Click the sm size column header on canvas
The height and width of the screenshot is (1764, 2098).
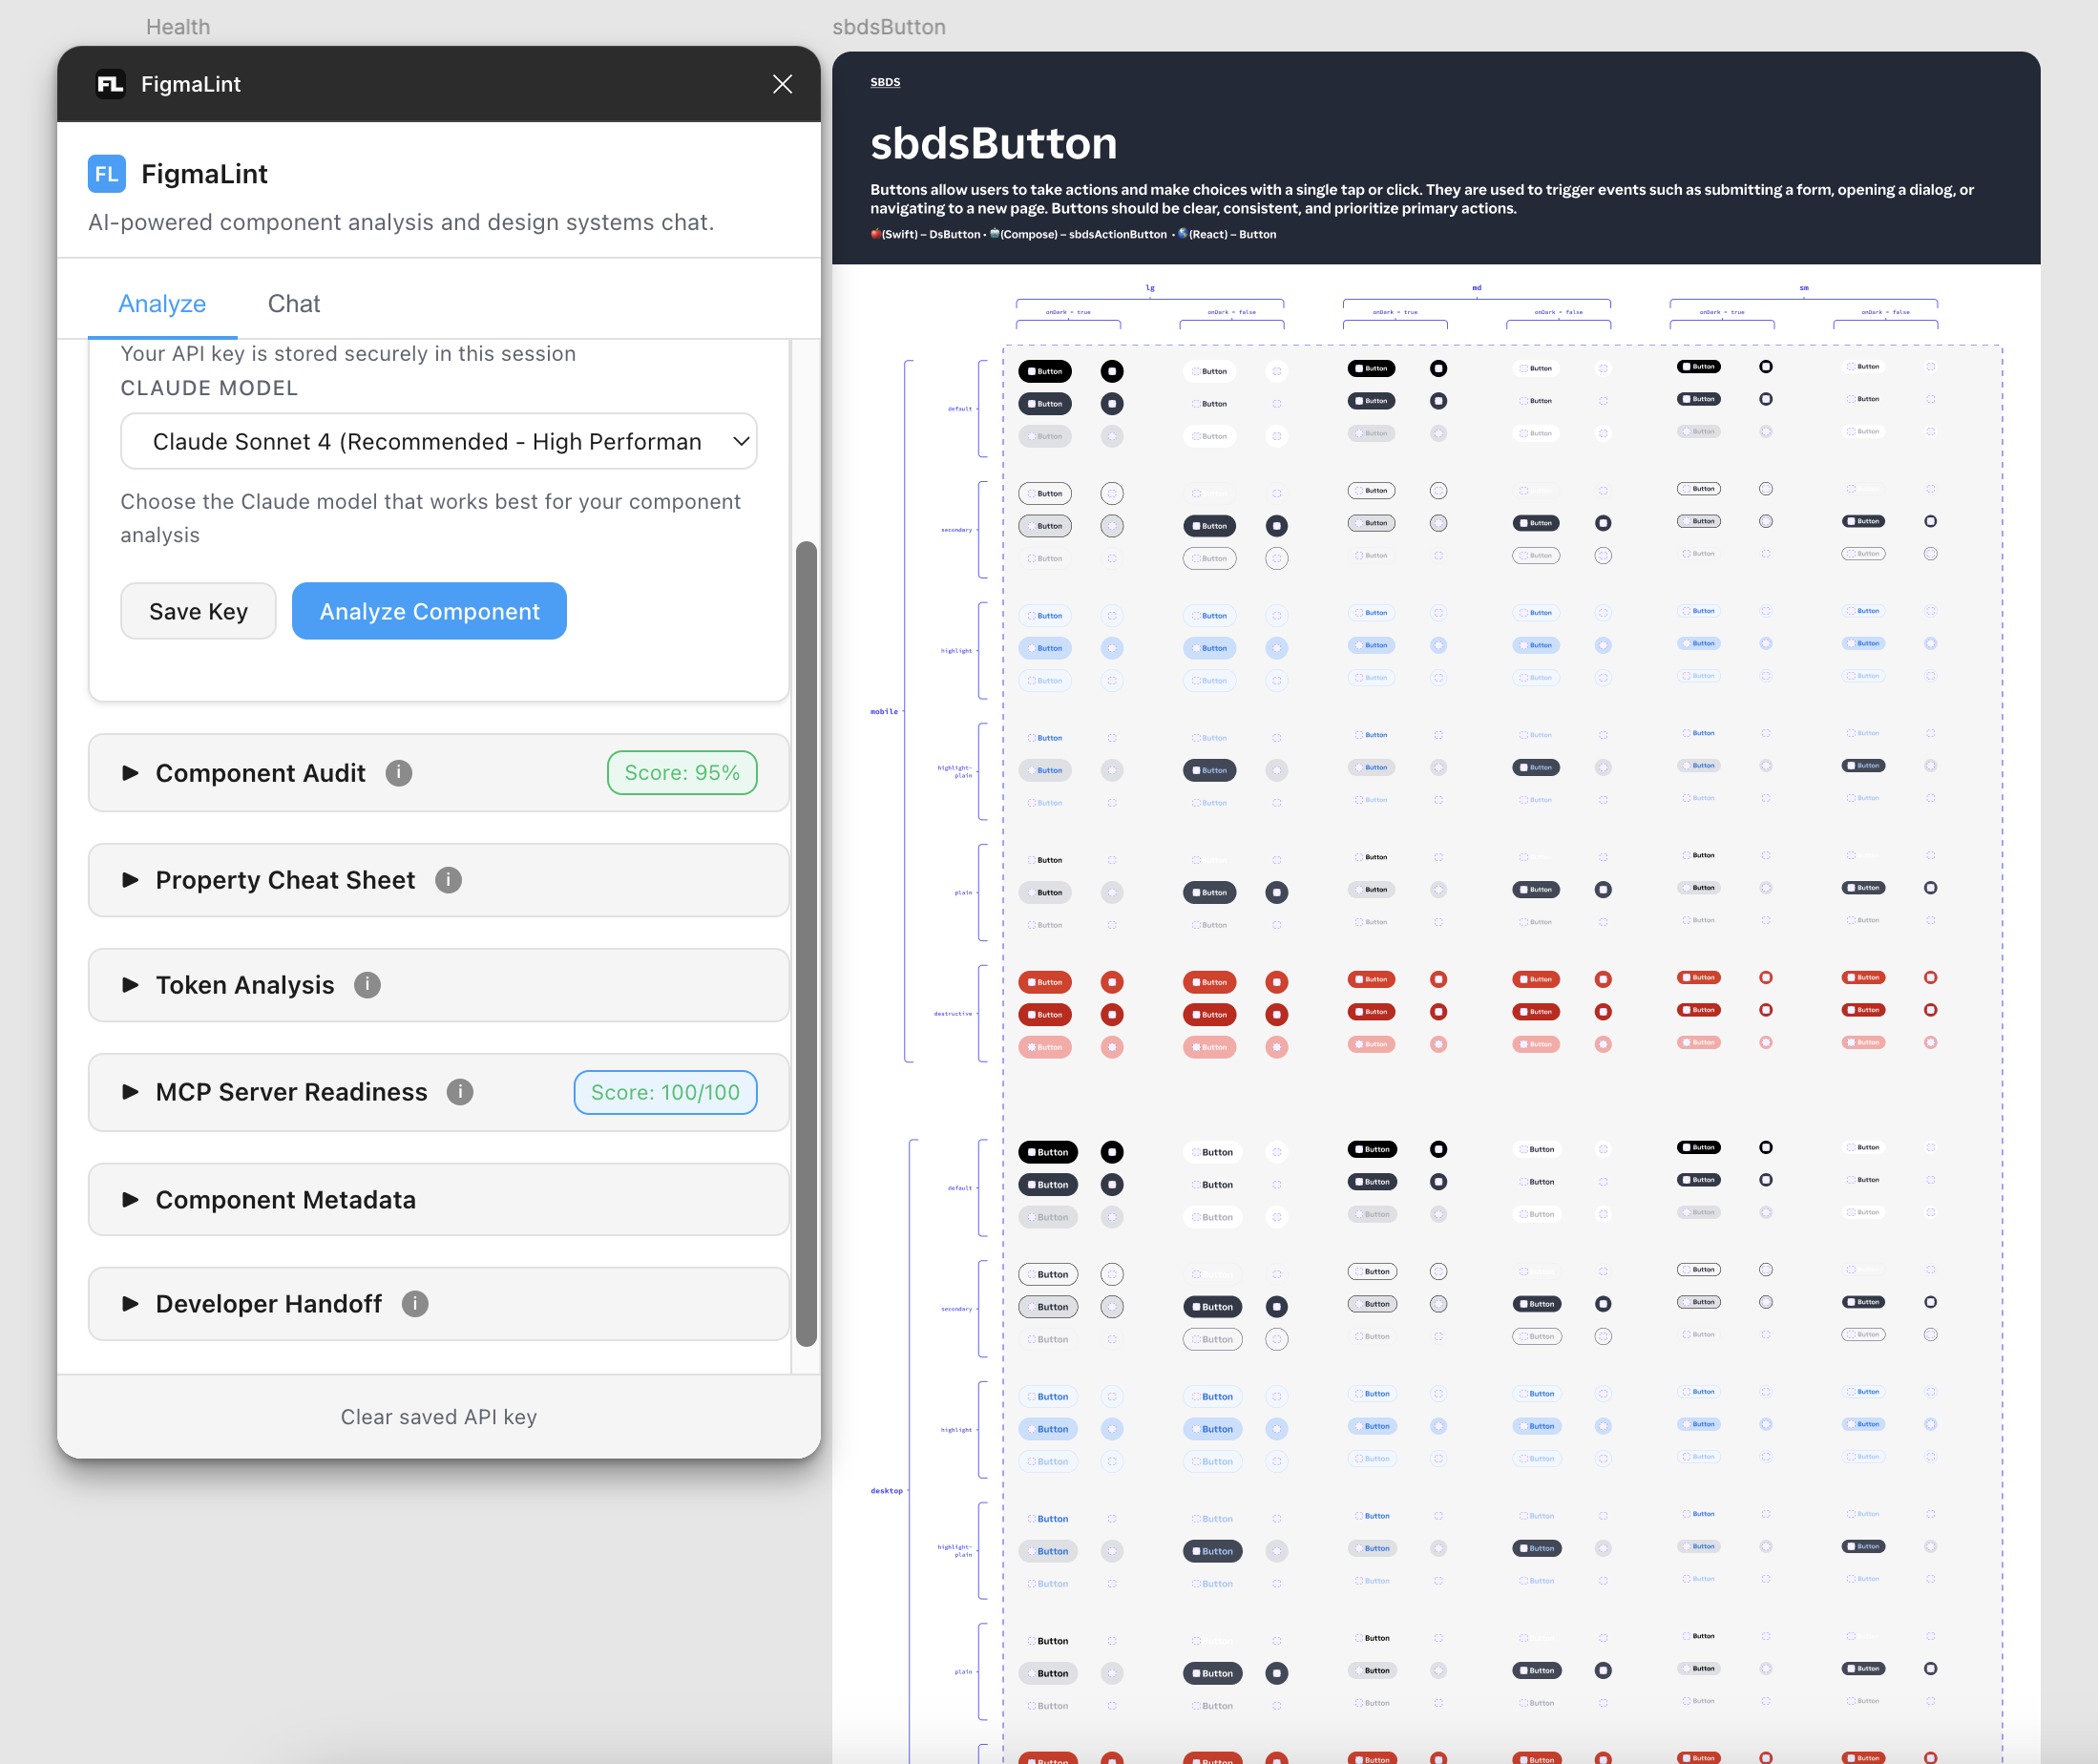click(x=1804, y=288)
